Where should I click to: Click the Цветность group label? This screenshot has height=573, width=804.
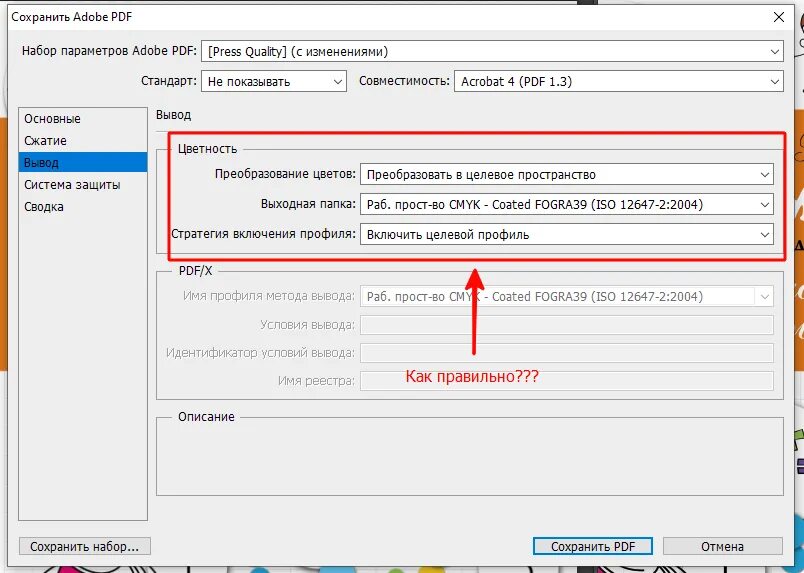coord(207,149)
